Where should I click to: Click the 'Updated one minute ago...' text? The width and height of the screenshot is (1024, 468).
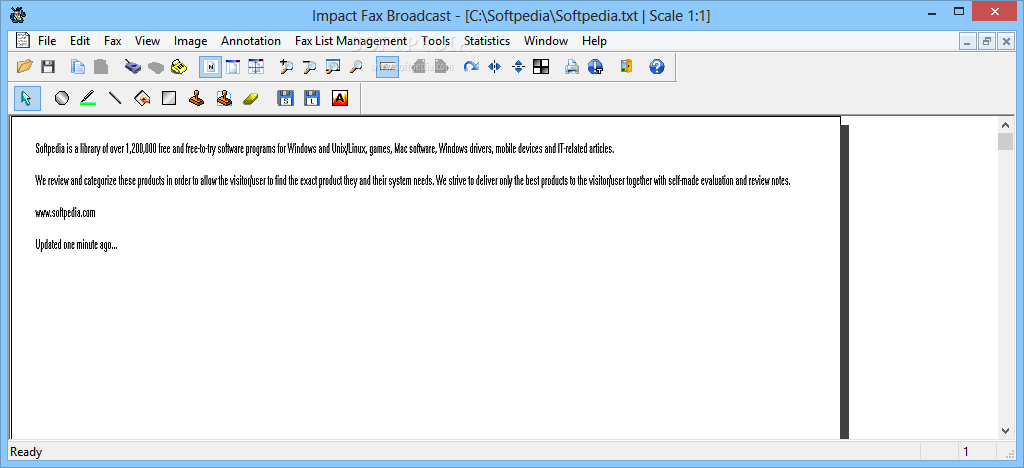pos(76,245)
